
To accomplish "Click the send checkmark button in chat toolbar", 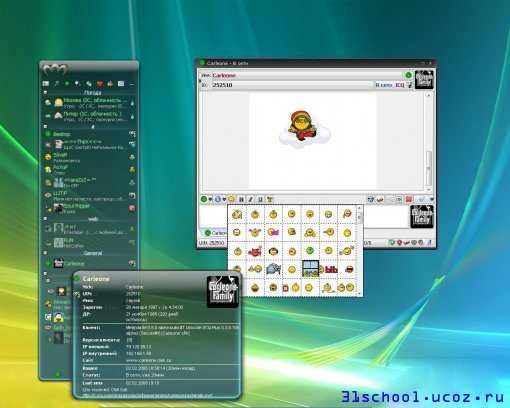I will [x=422, y=199].
